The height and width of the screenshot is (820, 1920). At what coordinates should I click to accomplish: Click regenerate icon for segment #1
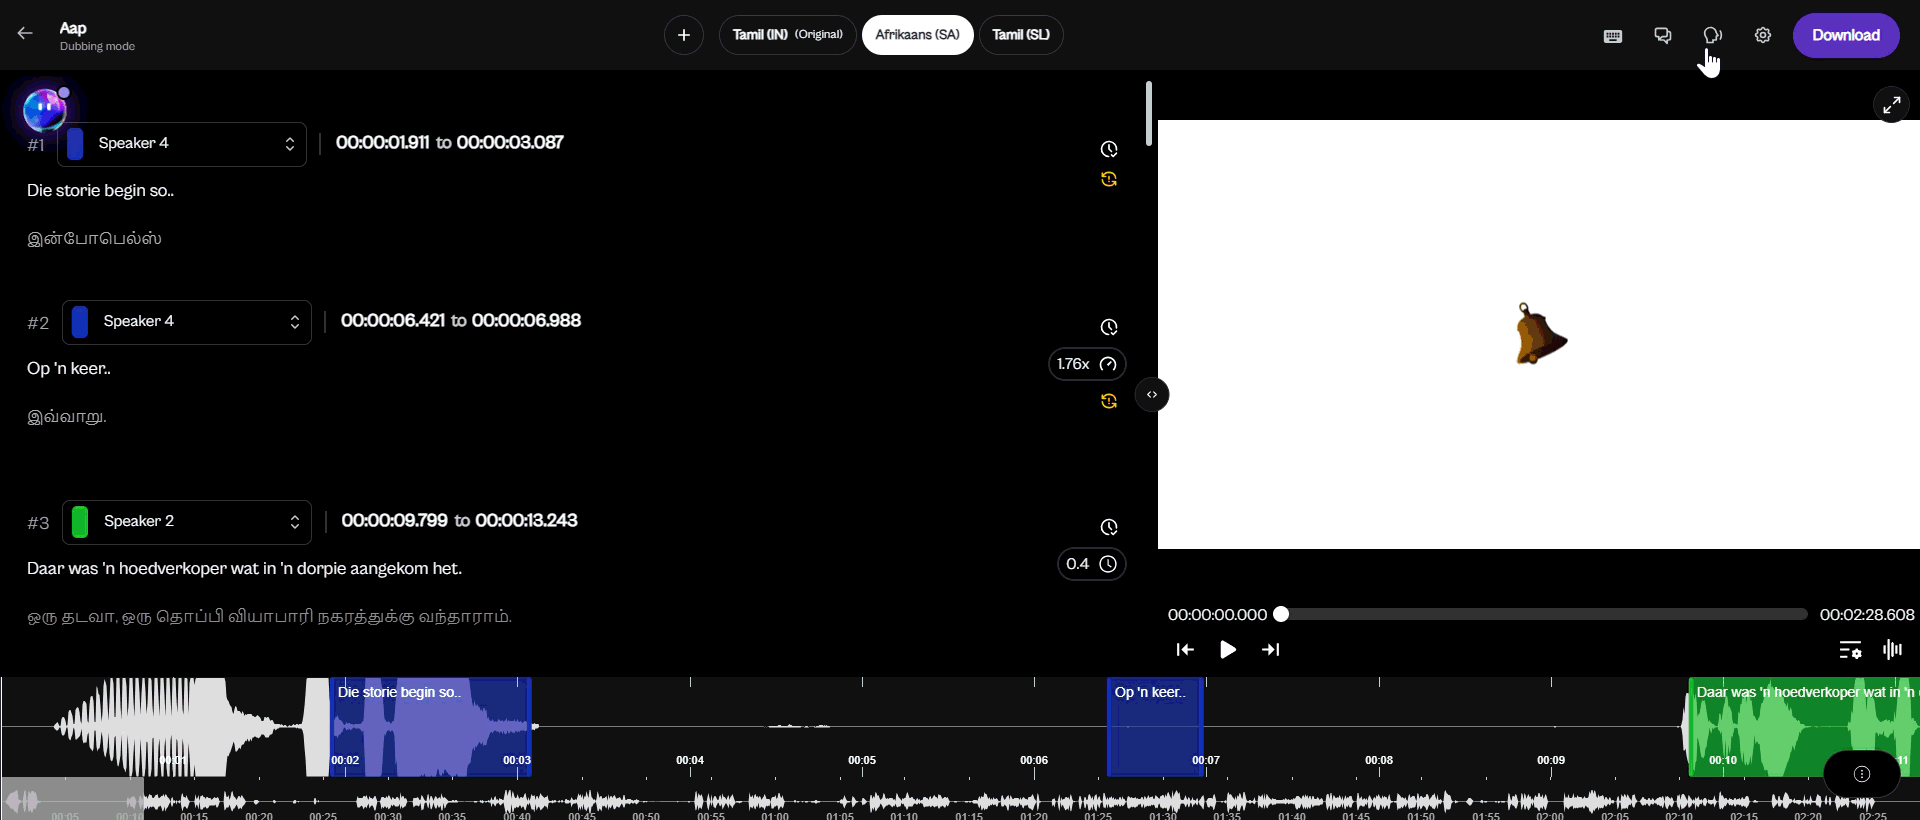pos(1109,180)
